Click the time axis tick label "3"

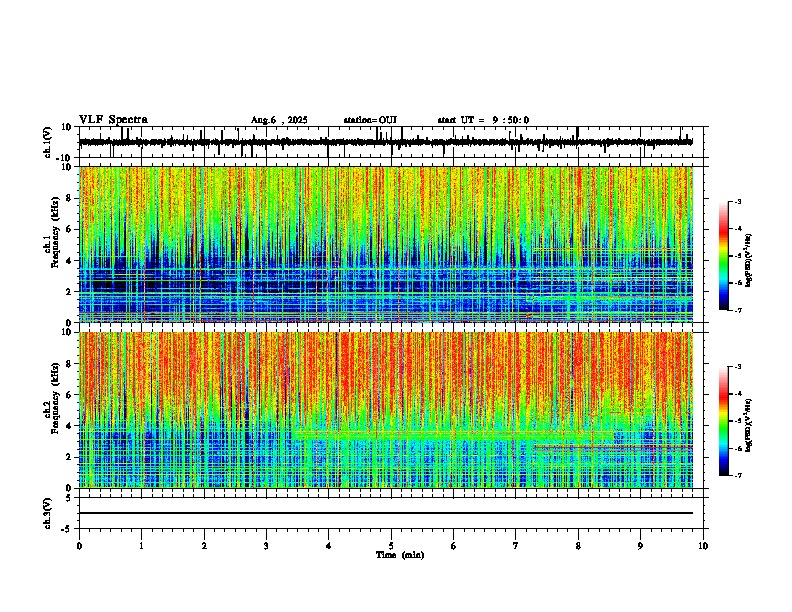pos(266,546)
